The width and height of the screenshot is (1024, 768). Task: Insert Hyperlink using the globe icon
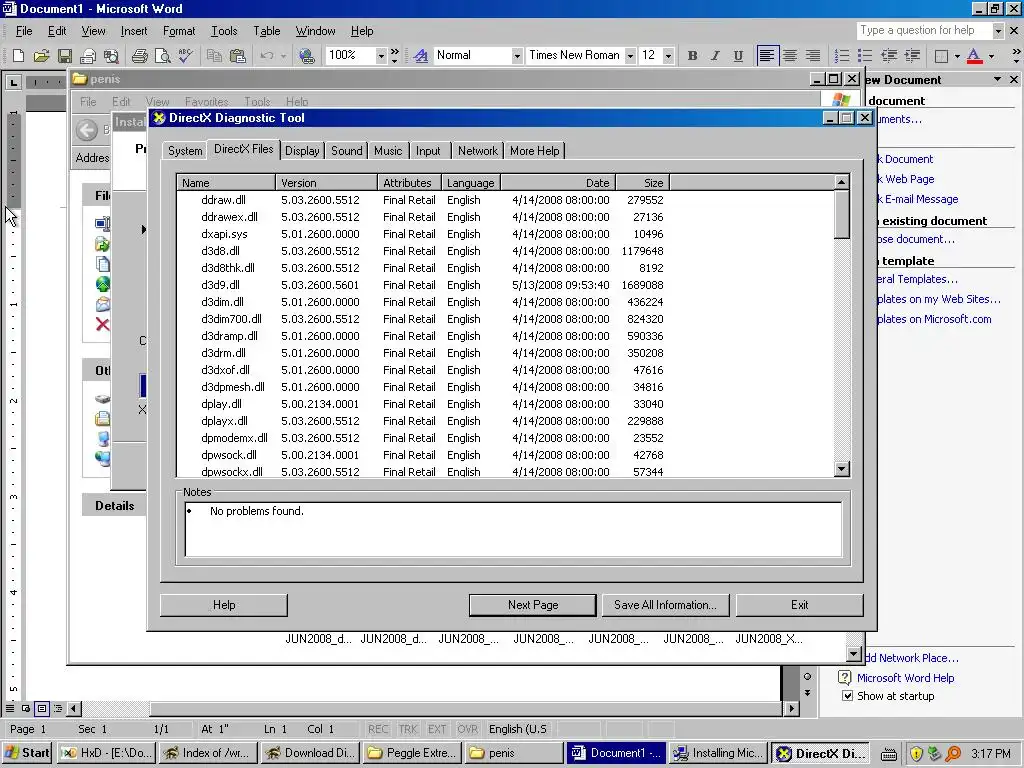306,56
